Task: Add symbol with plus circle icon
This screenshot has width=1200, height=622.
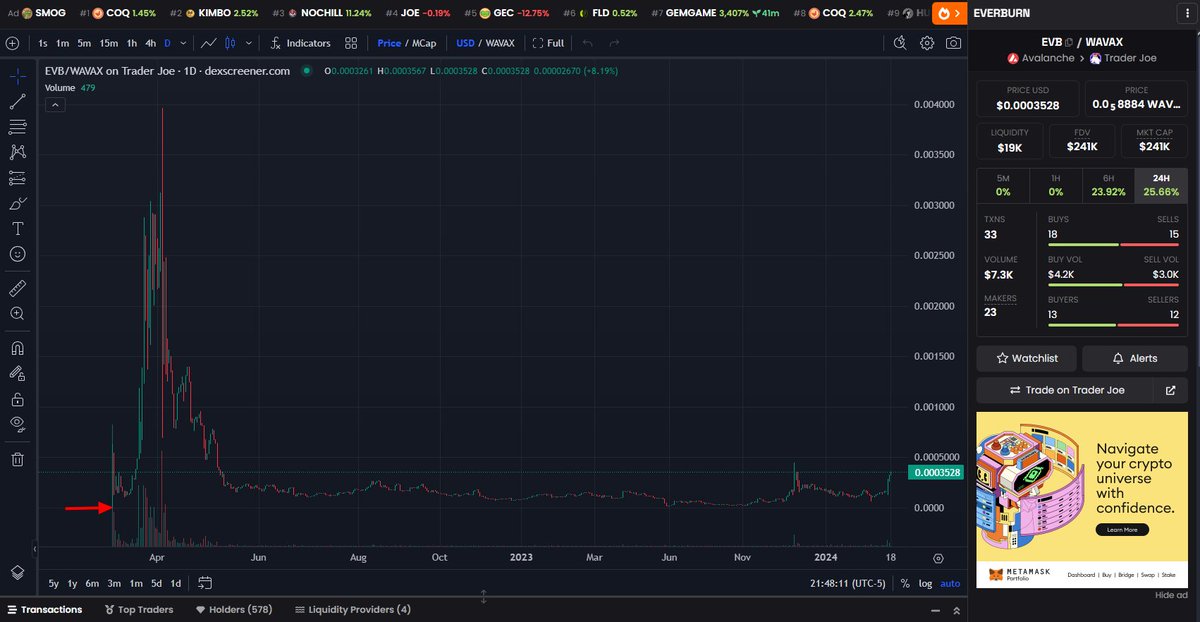Action: tap(12, 43)
